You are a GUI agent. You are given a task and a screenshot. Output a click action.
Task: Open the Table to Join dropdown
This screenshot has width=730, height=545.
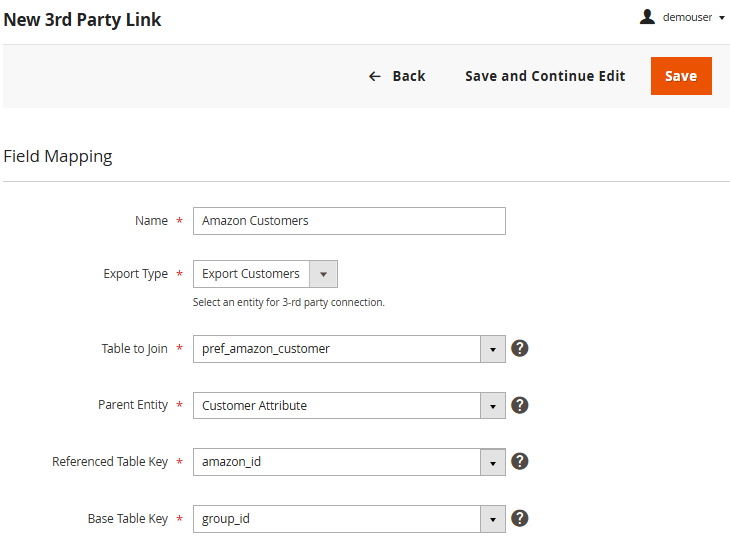pyautogui.click(x=349, y=349)
